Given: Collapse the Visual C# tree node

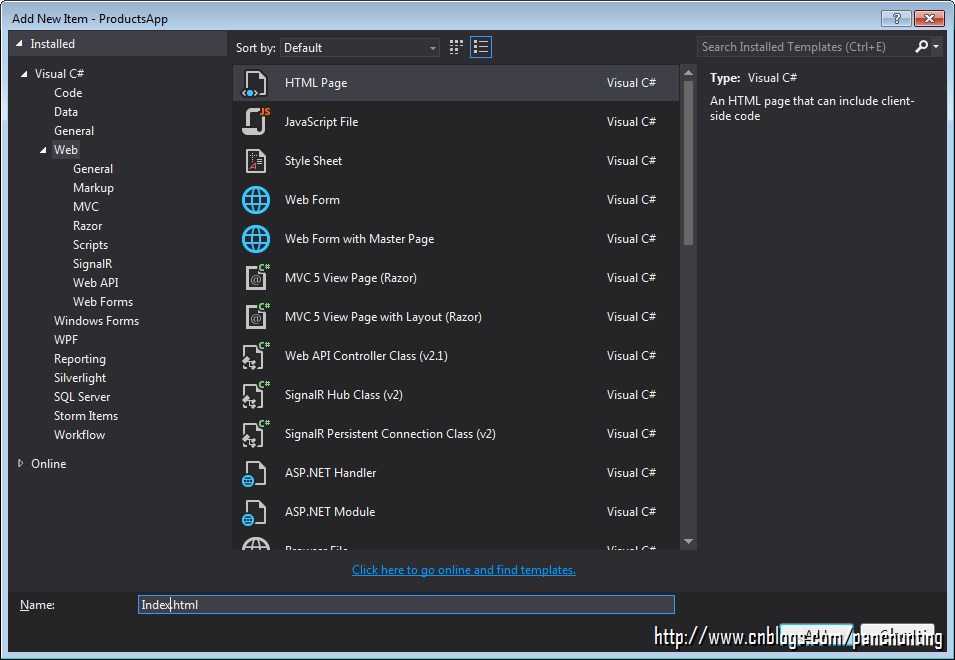Looking at the screenshot, I should [x=24, y=74].
